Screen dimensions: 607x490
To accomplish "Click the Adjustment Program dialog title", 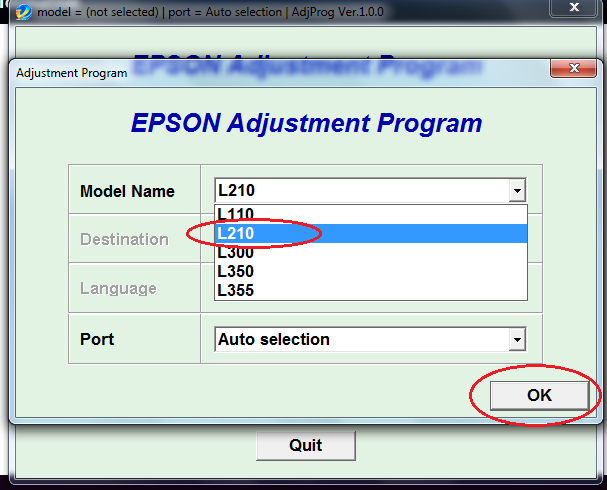I will (x=72, y=73).
